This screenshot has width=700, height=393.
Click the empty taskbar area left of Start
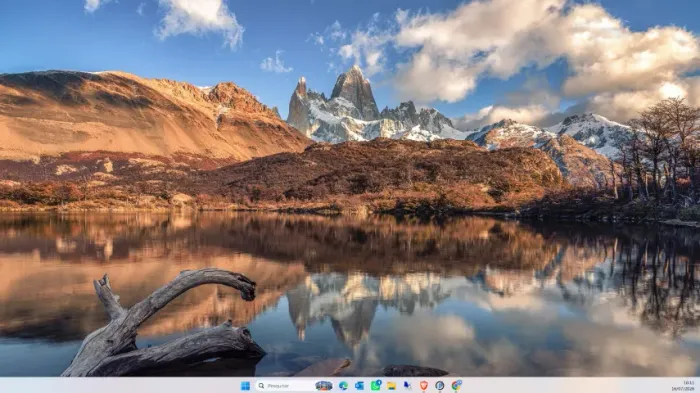pyautogui.click(x=121, y=386)
